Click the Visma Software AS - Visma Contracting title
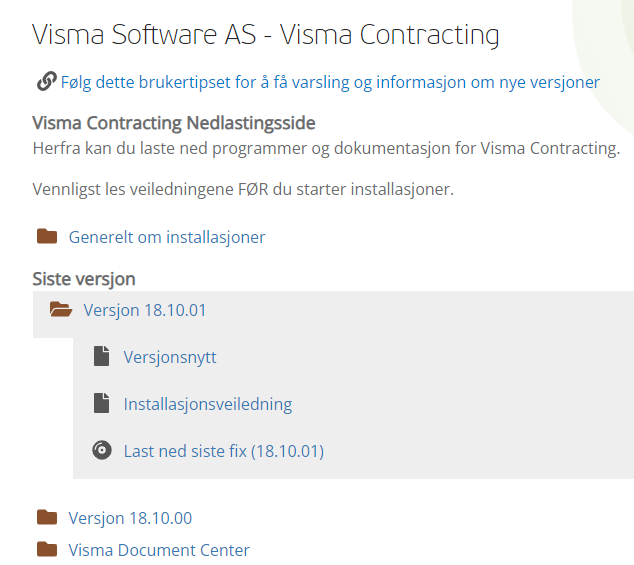This screenshot has height=565, width=634. 266,35
